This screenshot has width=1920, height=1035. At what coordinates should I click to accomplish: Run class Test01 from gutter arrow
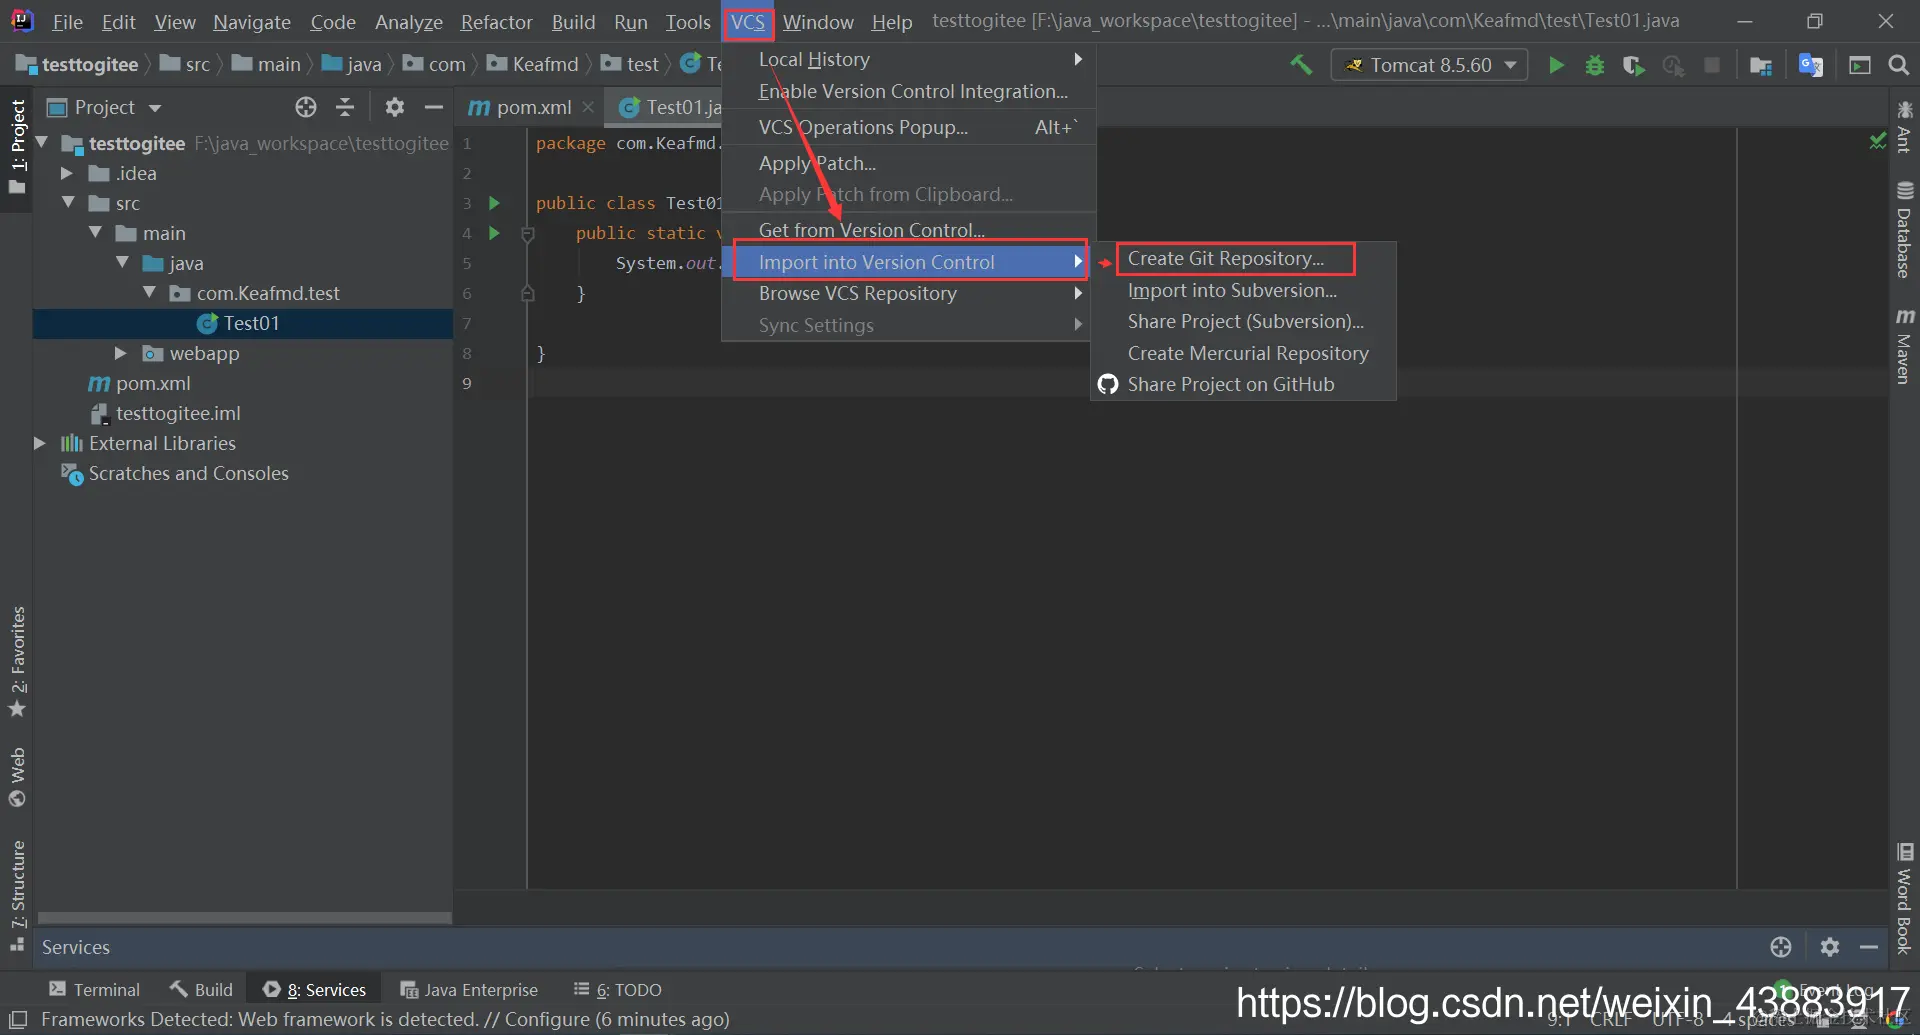494,203
